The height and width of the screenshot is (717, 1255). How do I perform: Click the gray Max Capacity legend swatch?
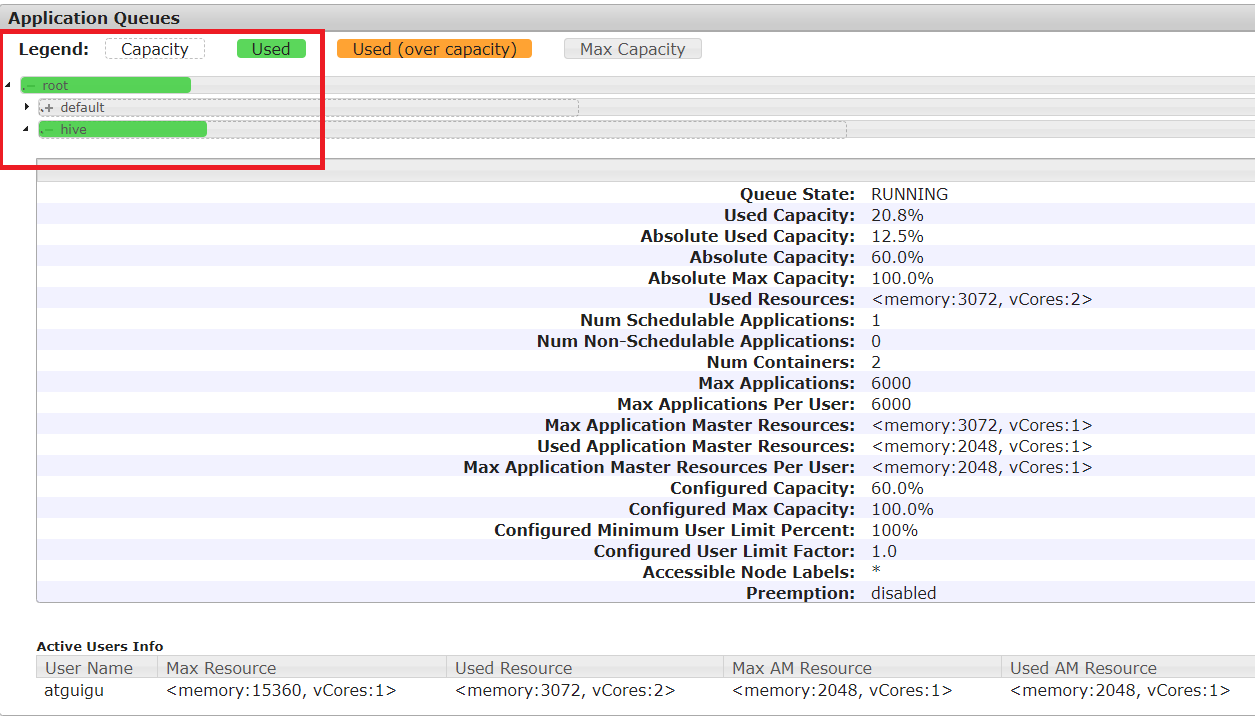[633, 49]
